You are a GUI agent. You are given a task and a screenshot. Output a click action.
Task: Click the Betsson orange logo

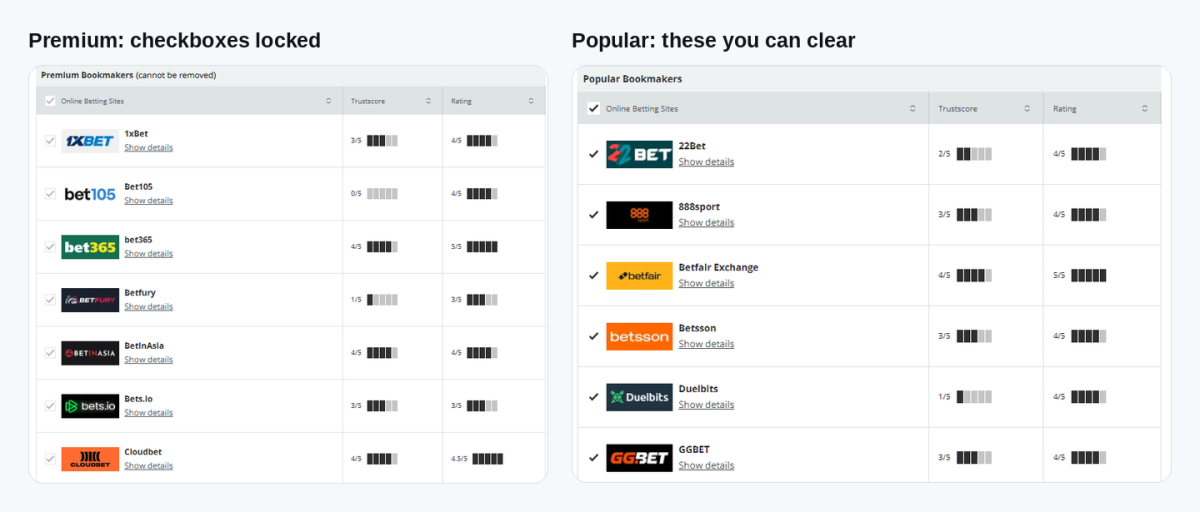639,337
